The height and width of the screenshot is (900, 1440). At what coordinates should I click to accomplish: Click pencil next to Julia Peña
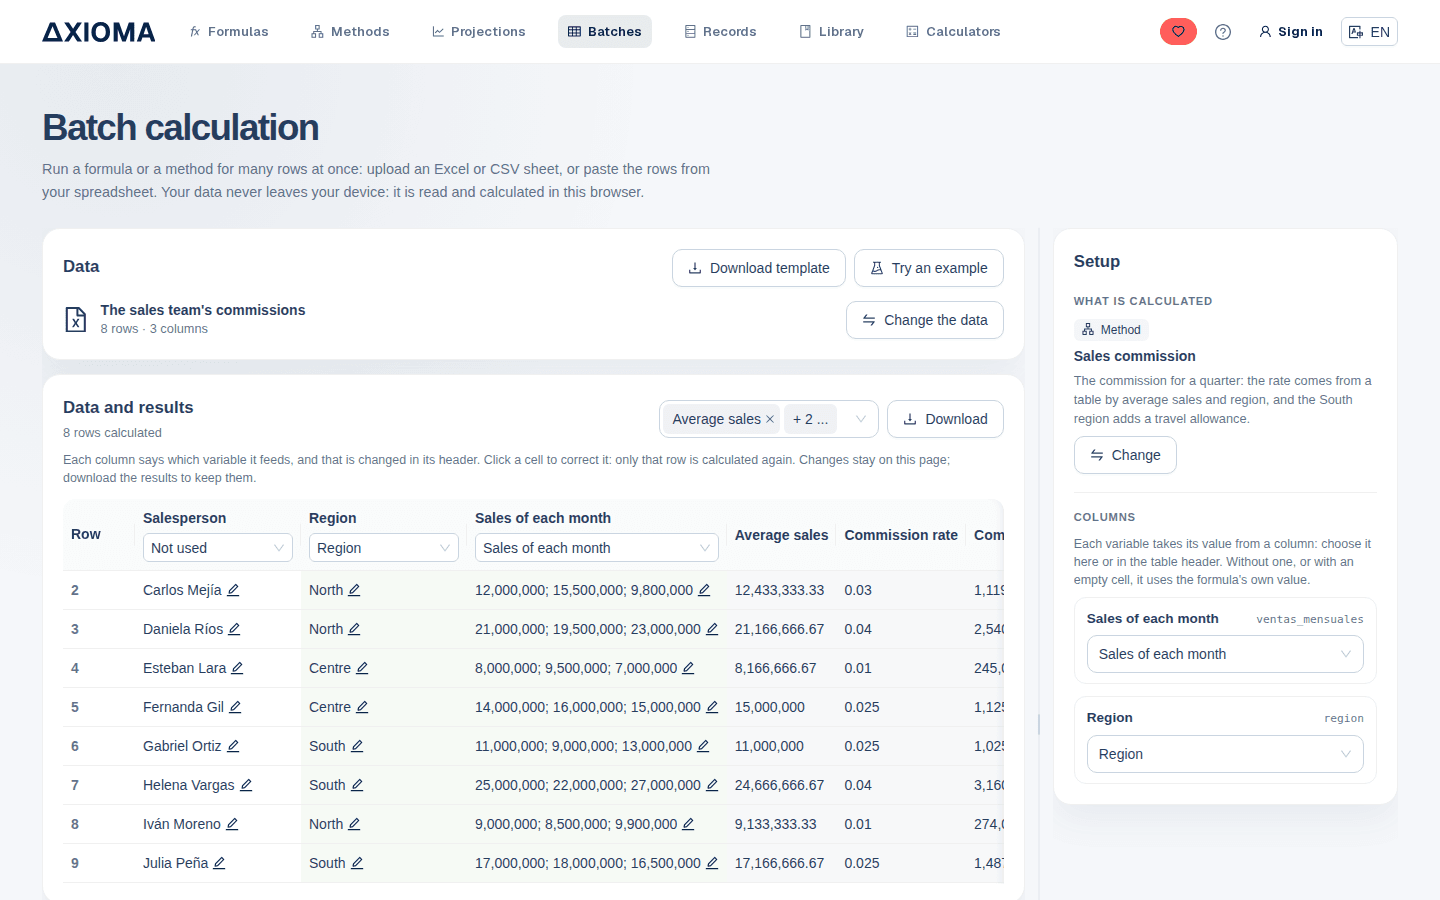[x=219, y=863]
